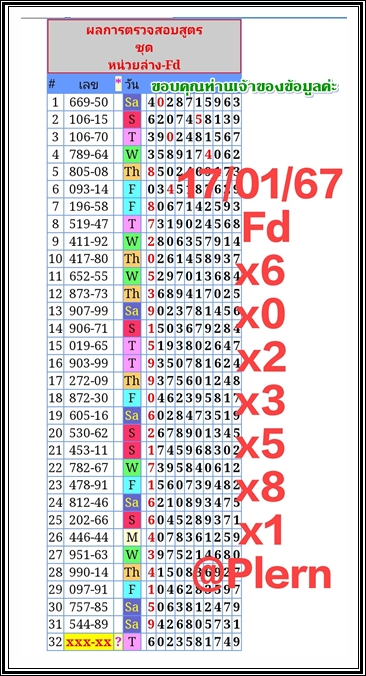Click the number cell 530-62
366x676 pixels.
(89, 433)
